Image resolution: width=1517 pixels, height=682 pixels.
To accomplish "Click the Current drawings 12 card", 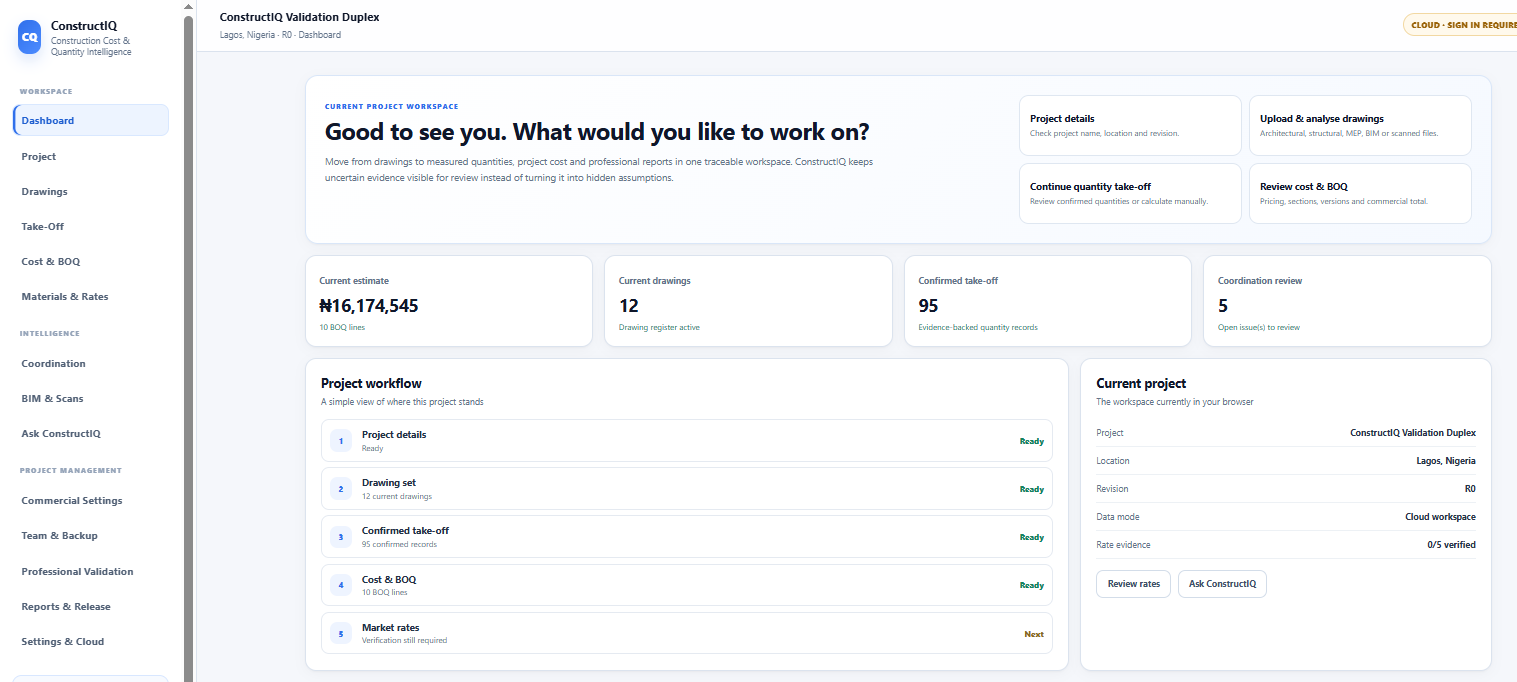I will point(748,301).
